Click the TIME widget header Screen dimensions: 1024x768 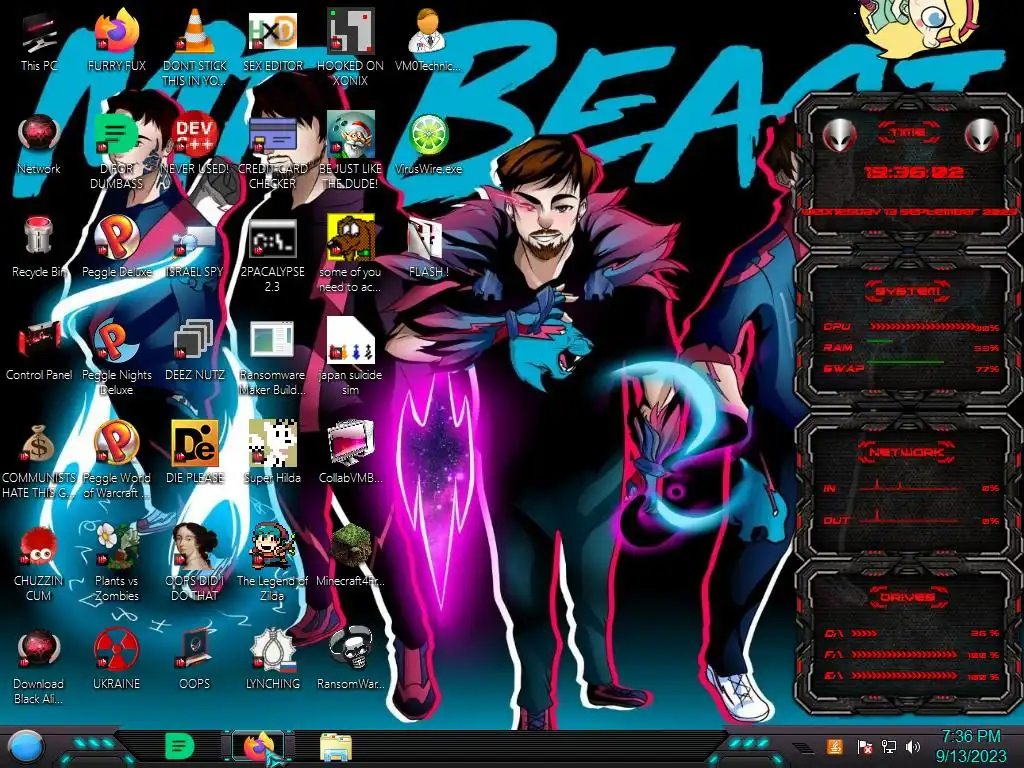[x=908, y=132]
